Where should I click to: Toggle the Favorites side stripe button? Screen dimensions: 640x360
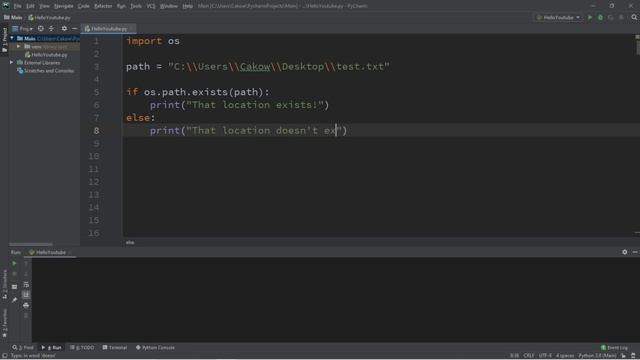(x=4, y=323)
